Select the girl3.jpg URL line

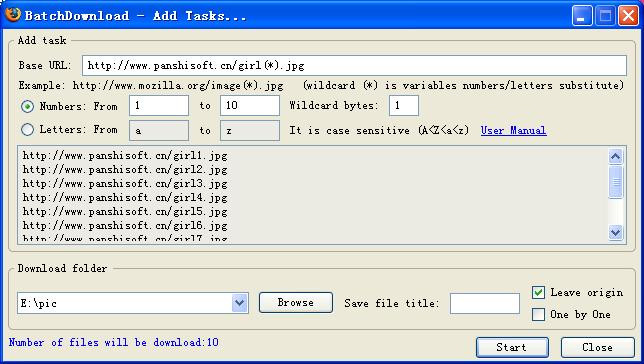point(125,184)
